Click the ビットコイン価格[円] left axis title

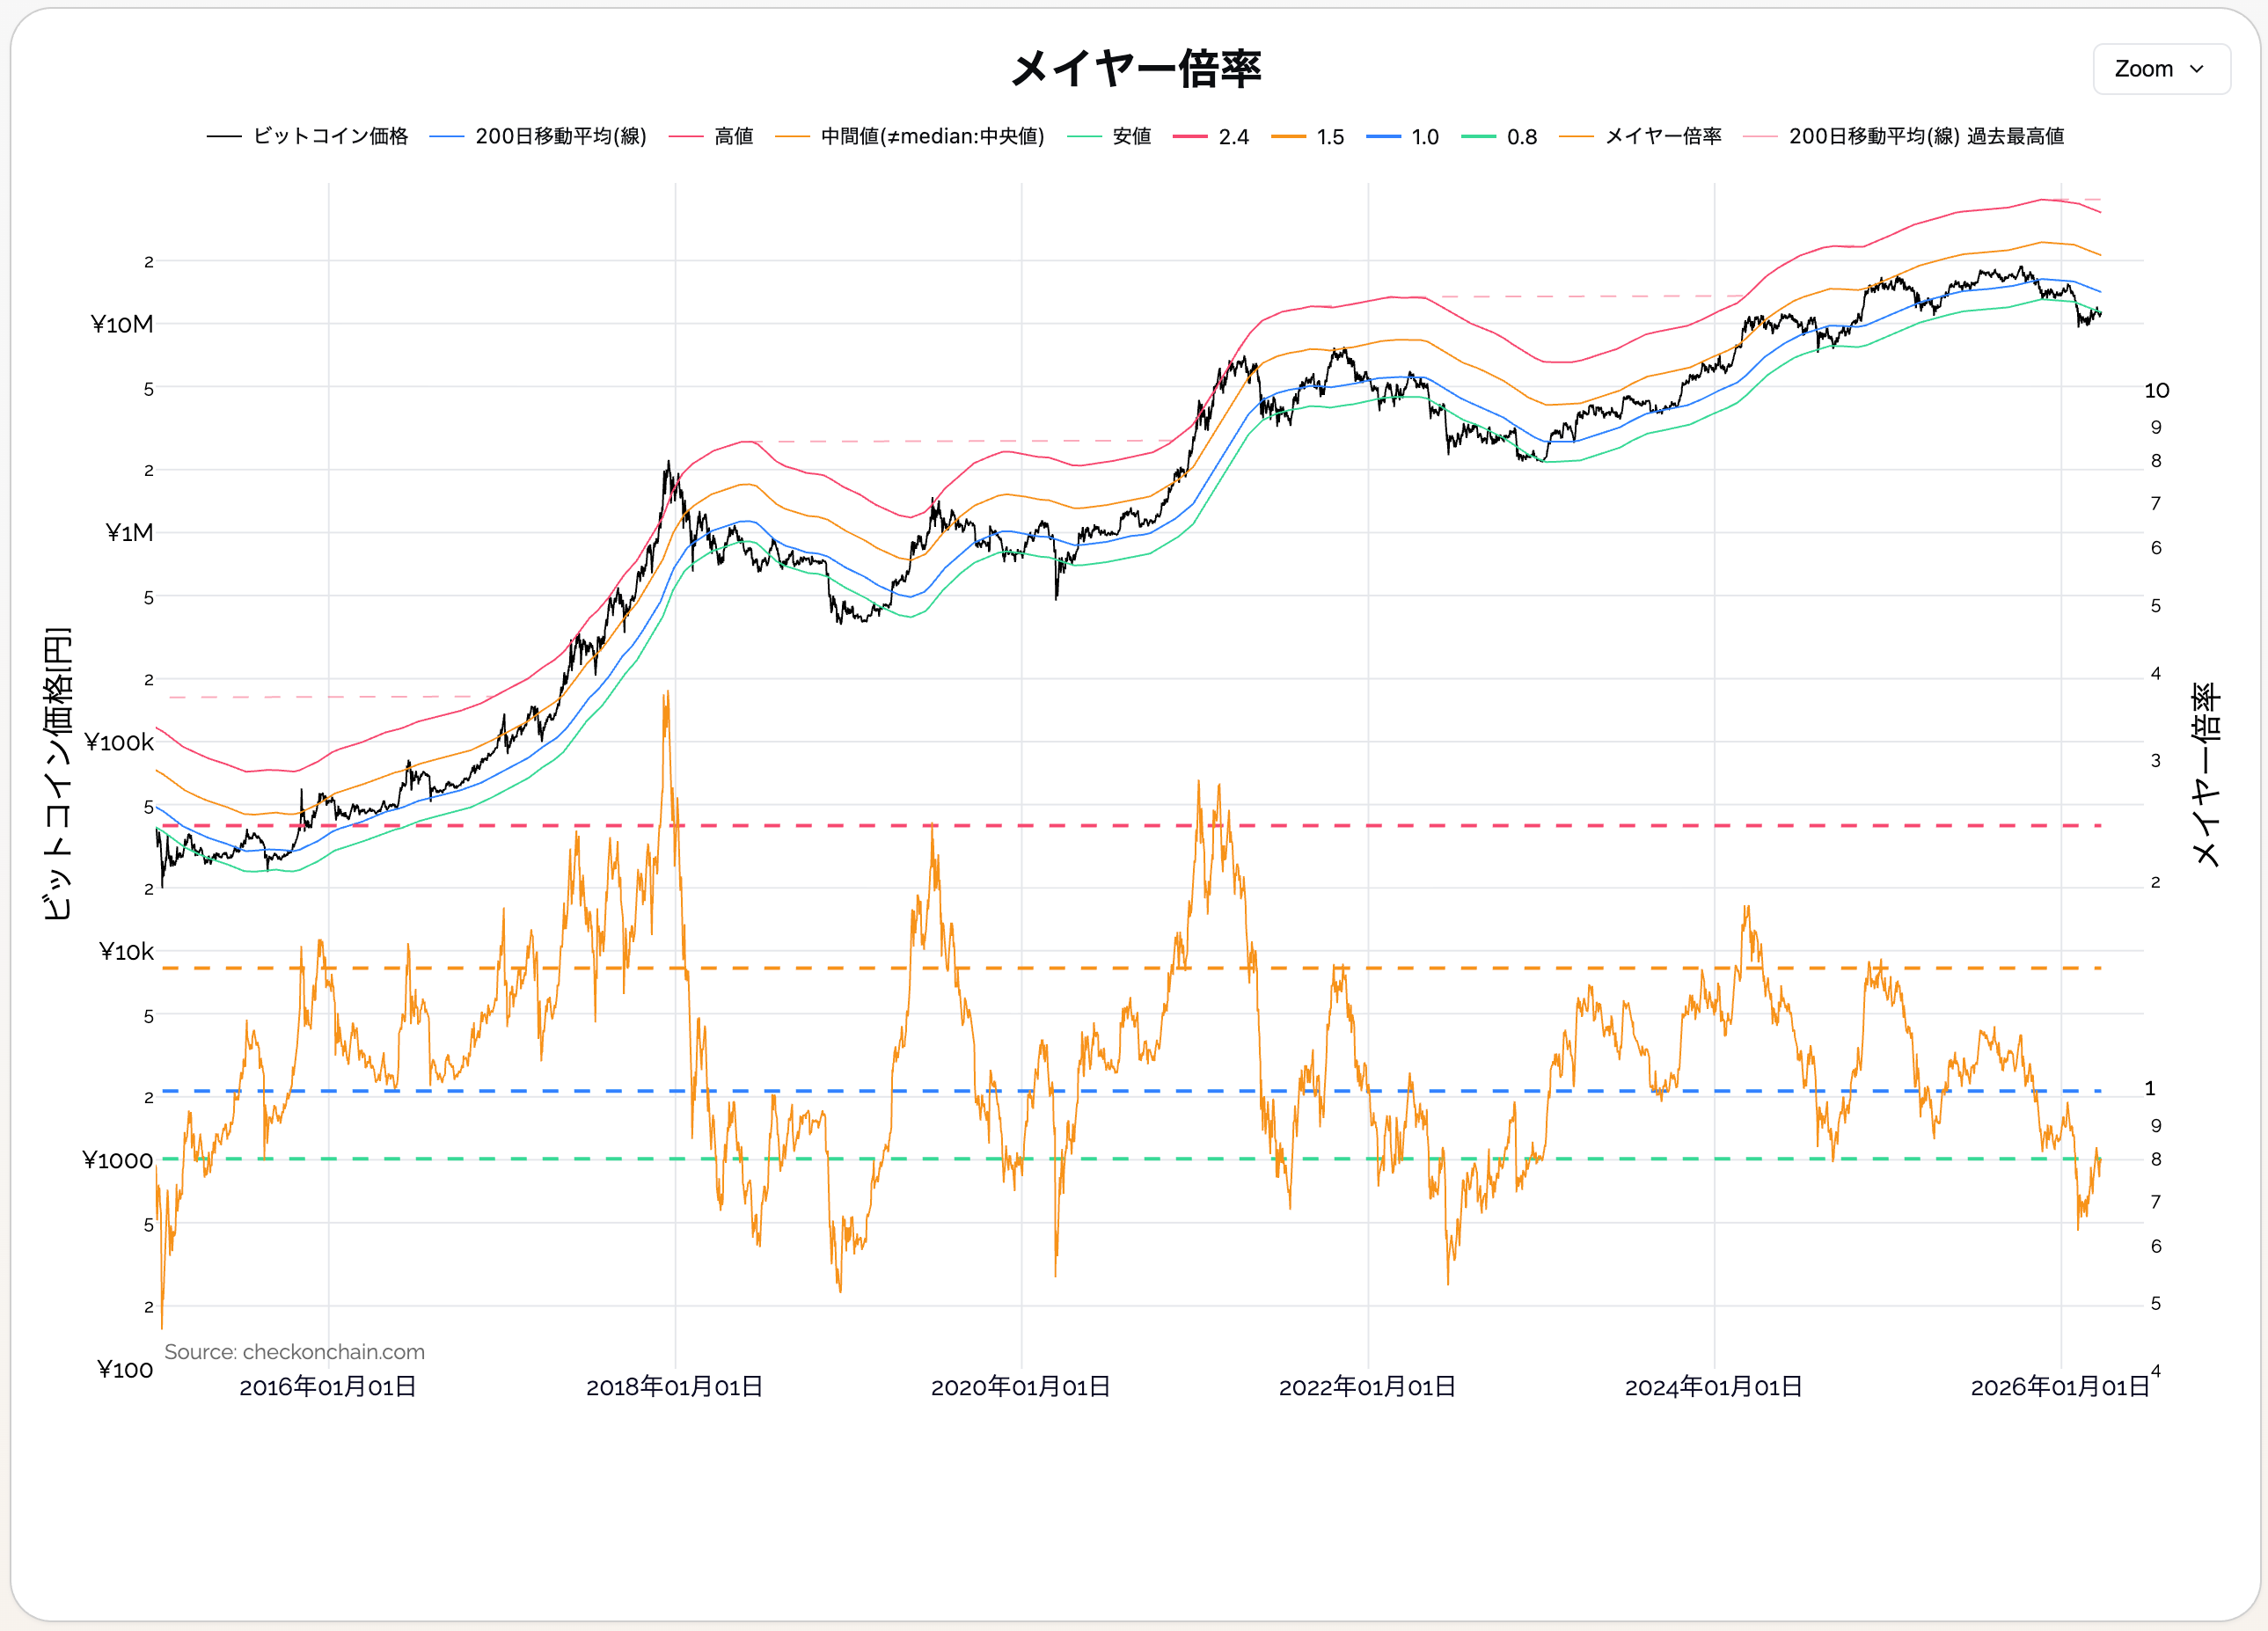tap(57, 773)
